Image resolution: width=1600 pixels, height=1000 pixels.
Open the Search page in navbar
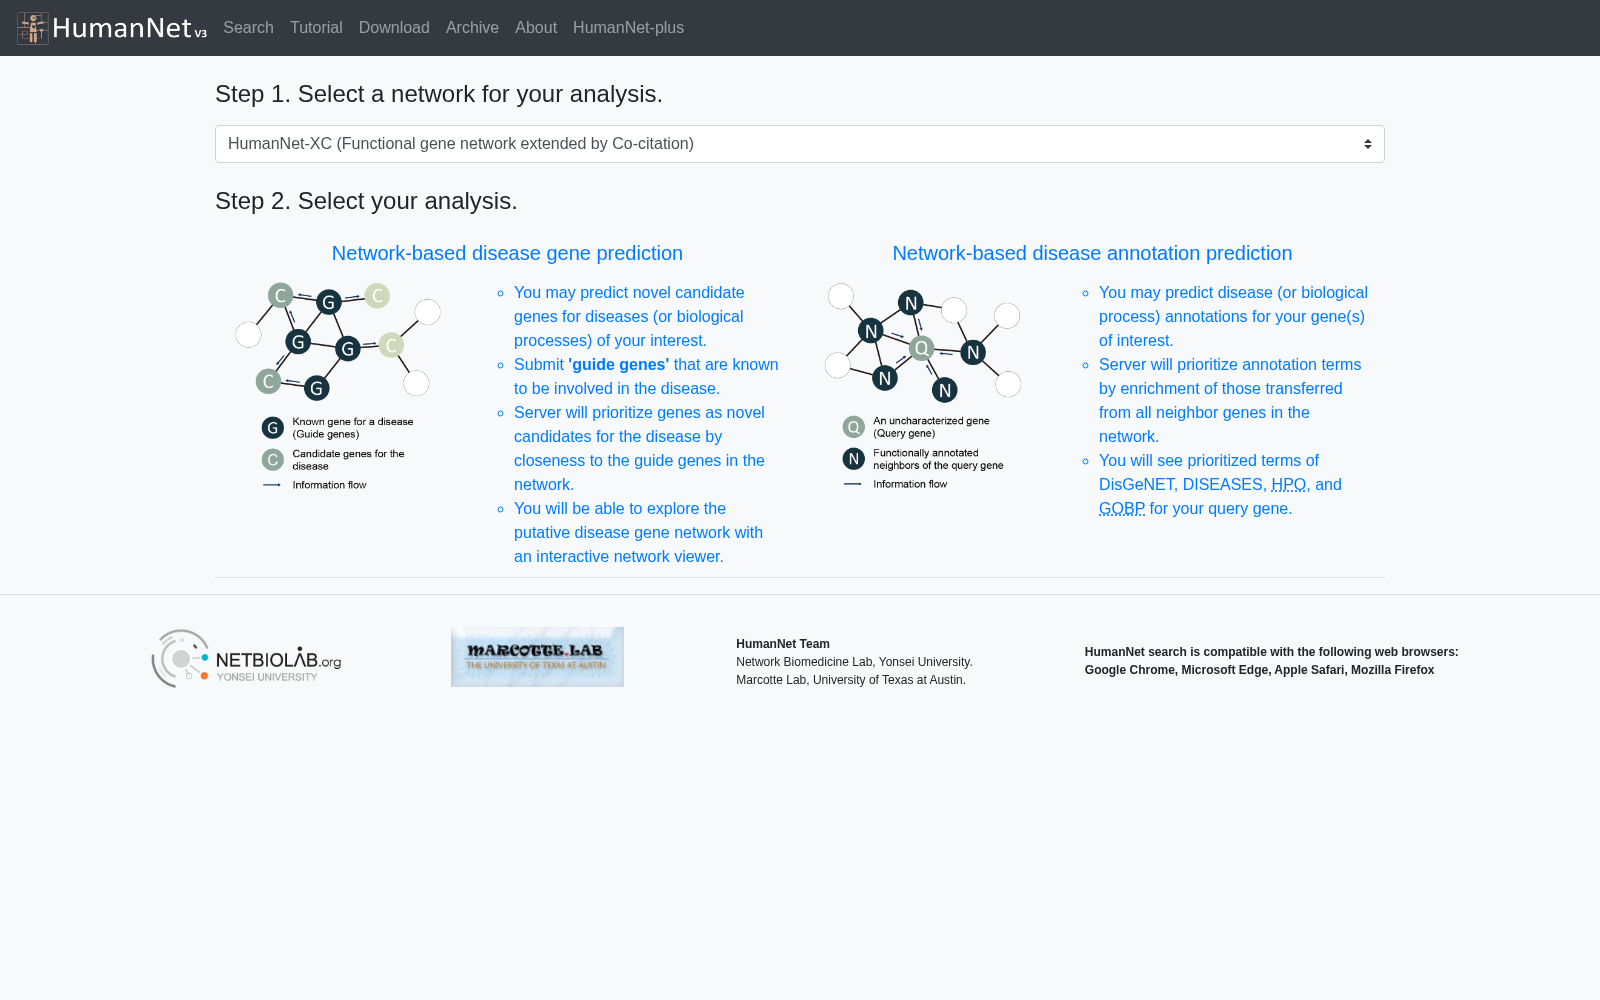point(248,28)
